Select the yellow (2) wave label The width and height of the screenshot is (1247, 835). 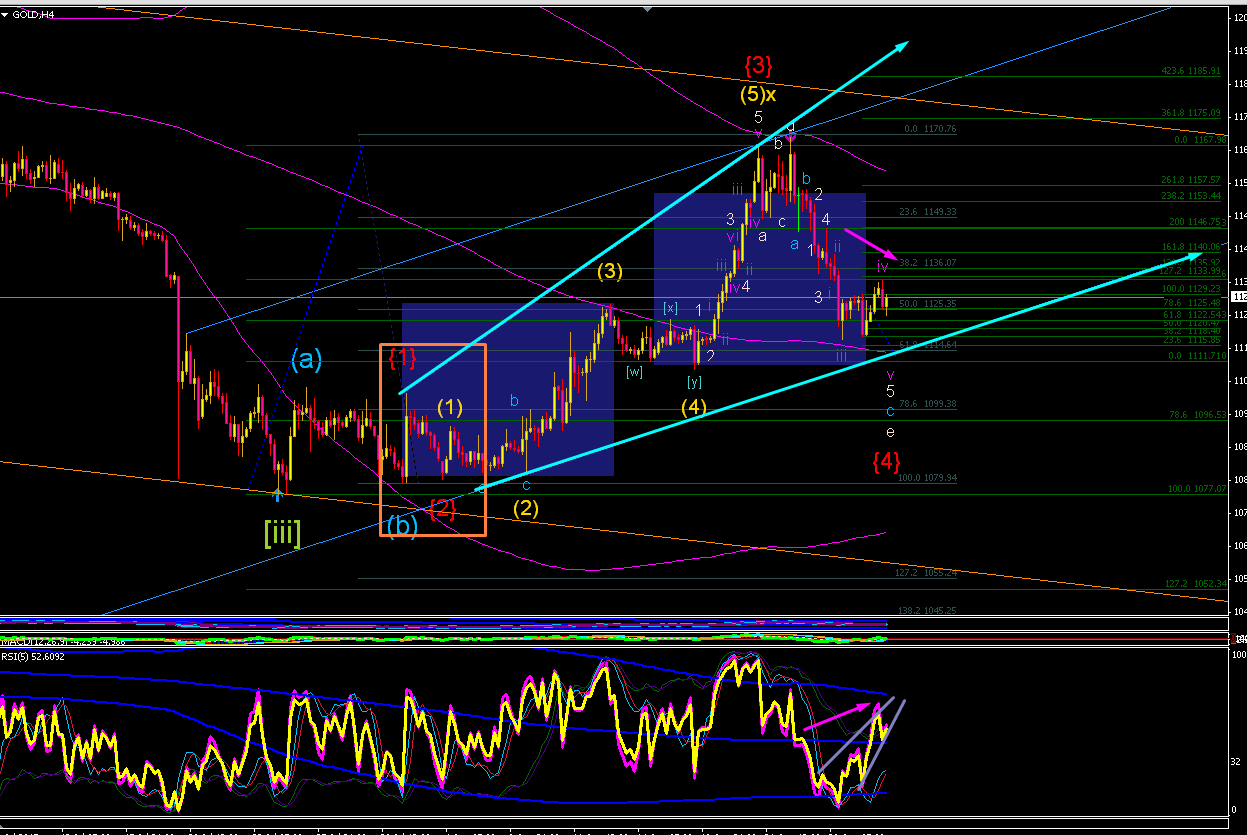tap(526, 507)
